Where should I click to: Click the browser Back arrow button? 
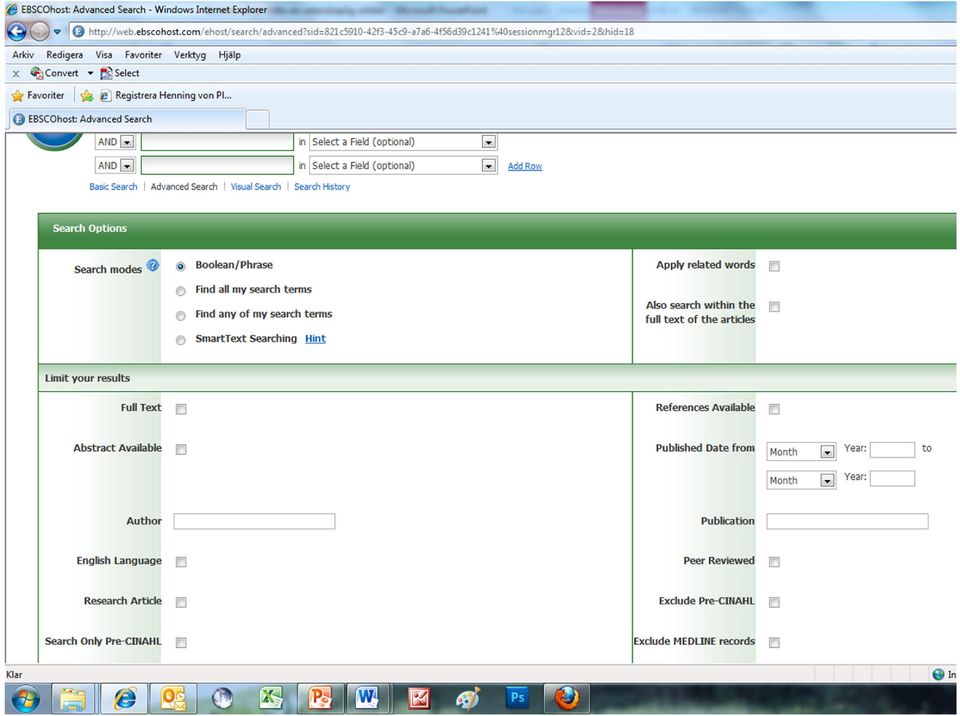(17, 31)
